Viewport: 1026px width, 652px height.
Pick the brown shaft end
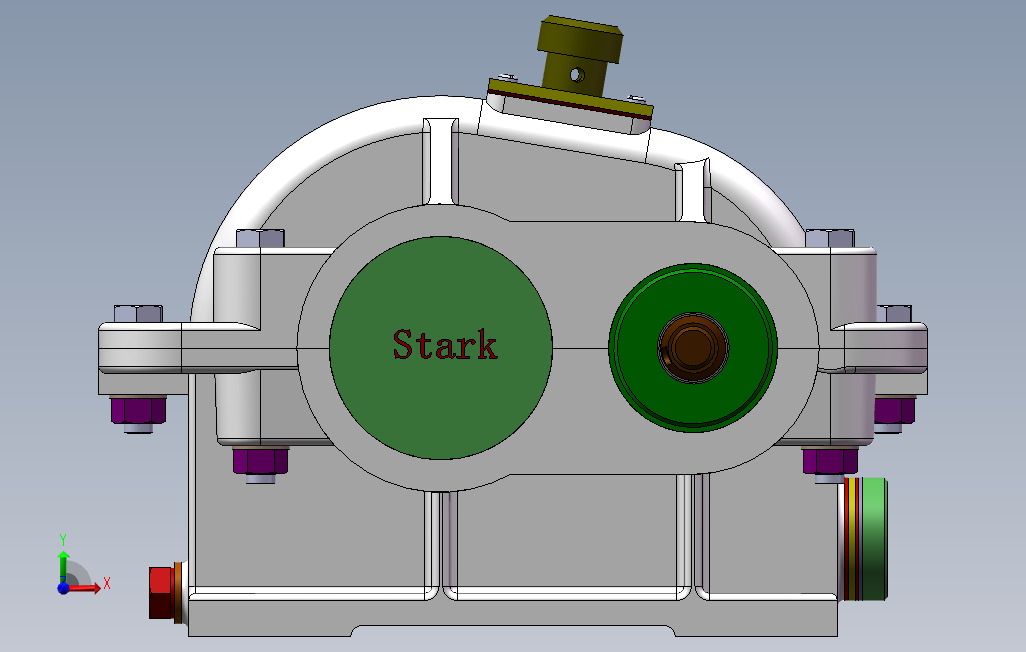coord(693,347)
